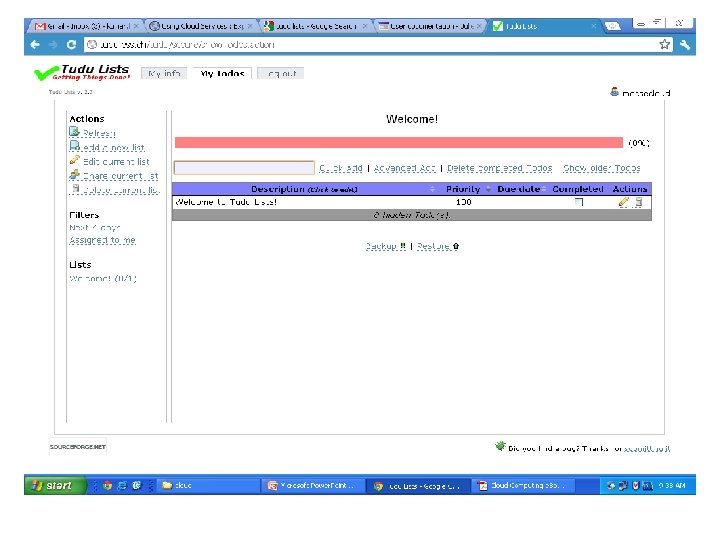Apply the Assigned to me filter
The width and height of the screenshot is (720, 540).
pyautogui.click(x=102, y=240)
